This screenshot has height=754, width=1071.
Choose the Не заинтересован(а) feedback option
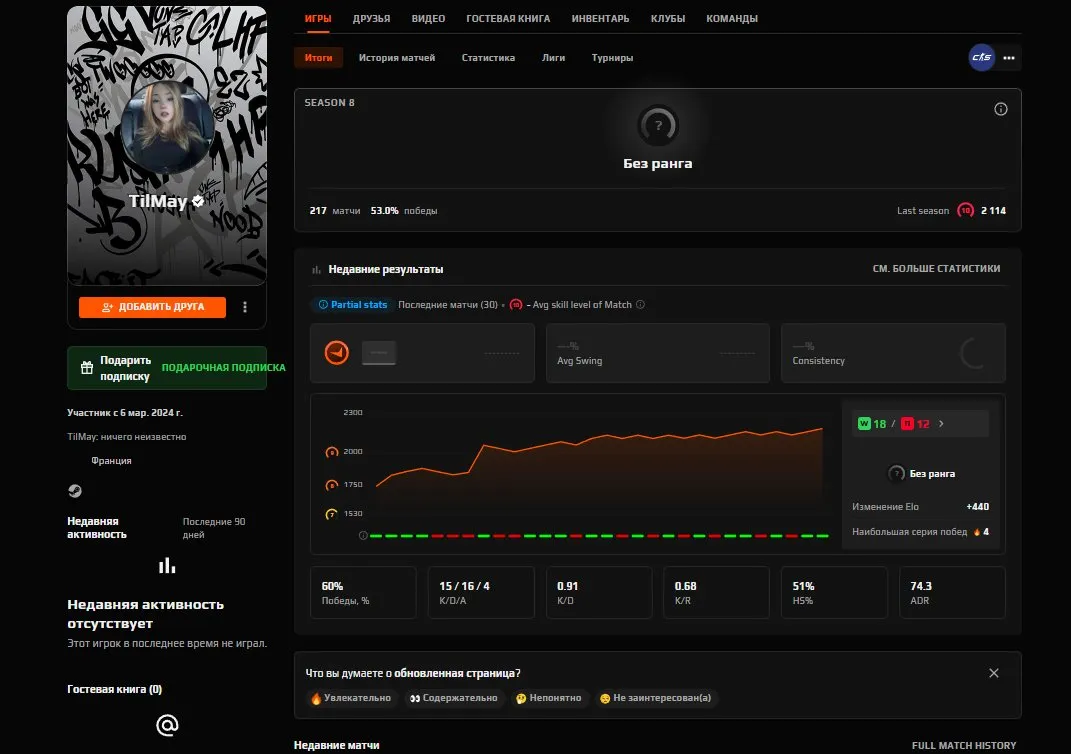(656, 698)
